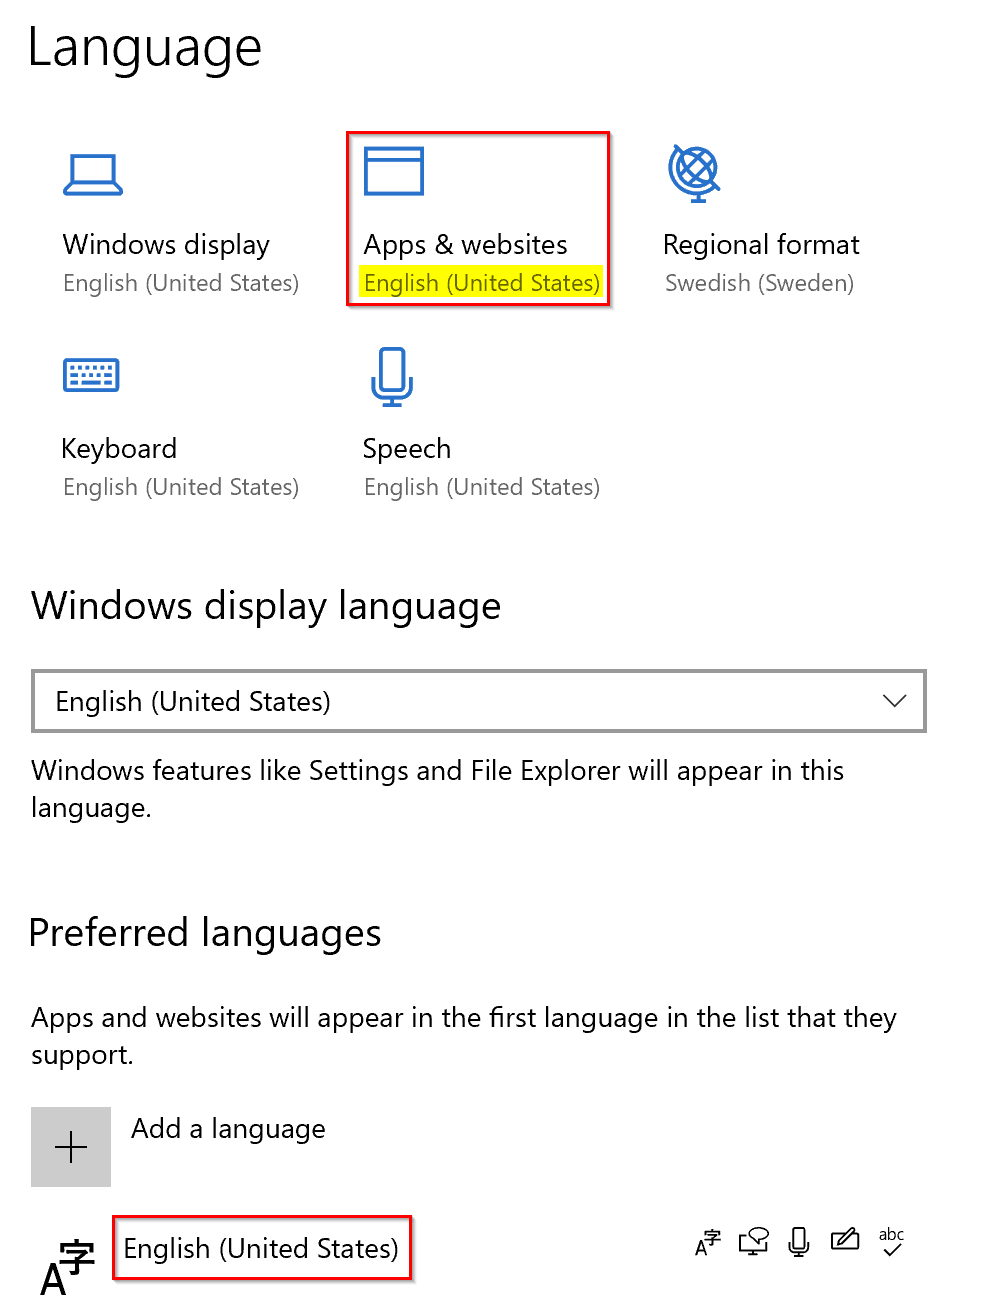Screen dimensions: 999x1313
Task: Select English (United States) in preferred languages
Action: pyautogui.click(x=261, y=1248)
